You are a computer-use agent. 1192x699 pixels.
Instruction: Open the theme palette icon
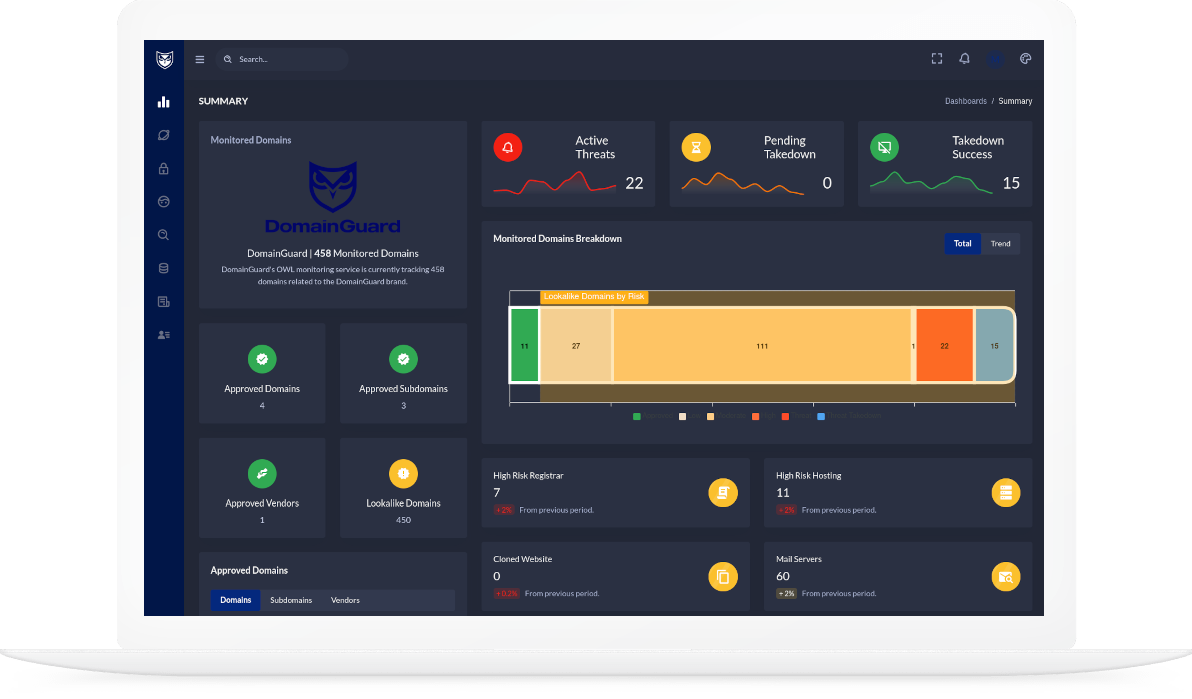tap(1026, 59)
